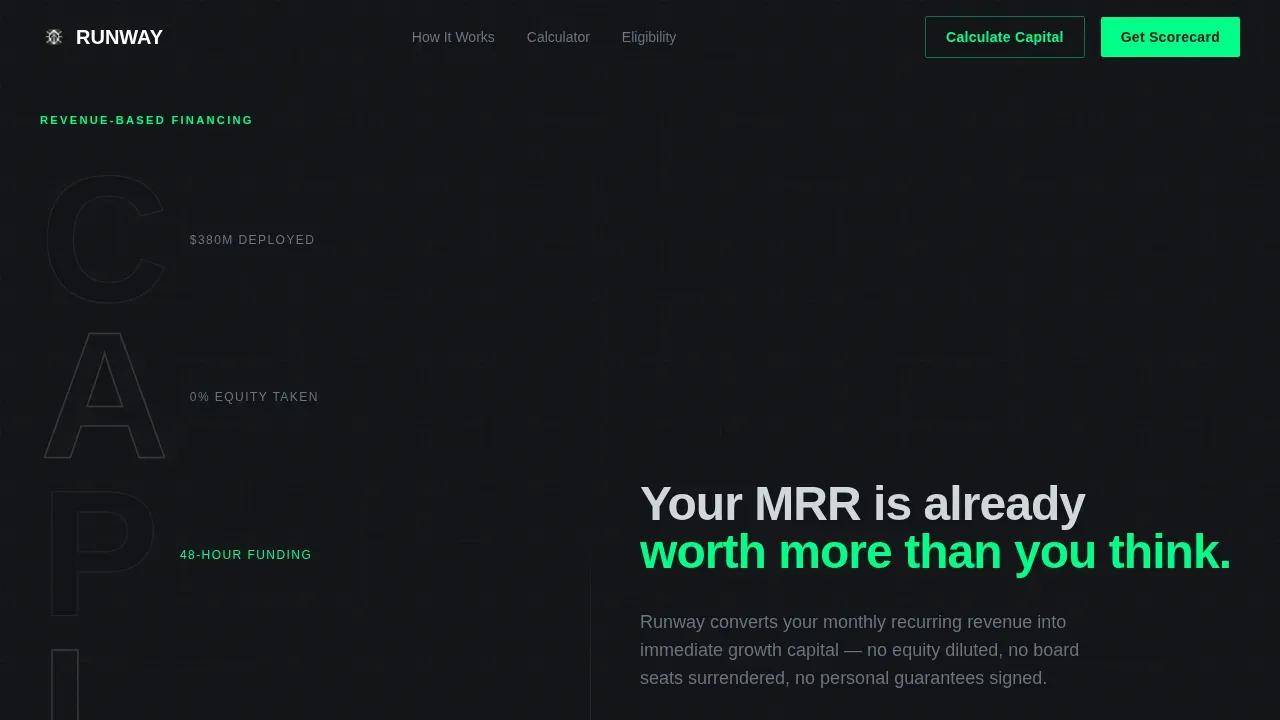The width and height of the screenshot is (1280, 720).
Task: Click the Get Scorecard button
Action: [1170, 37]
